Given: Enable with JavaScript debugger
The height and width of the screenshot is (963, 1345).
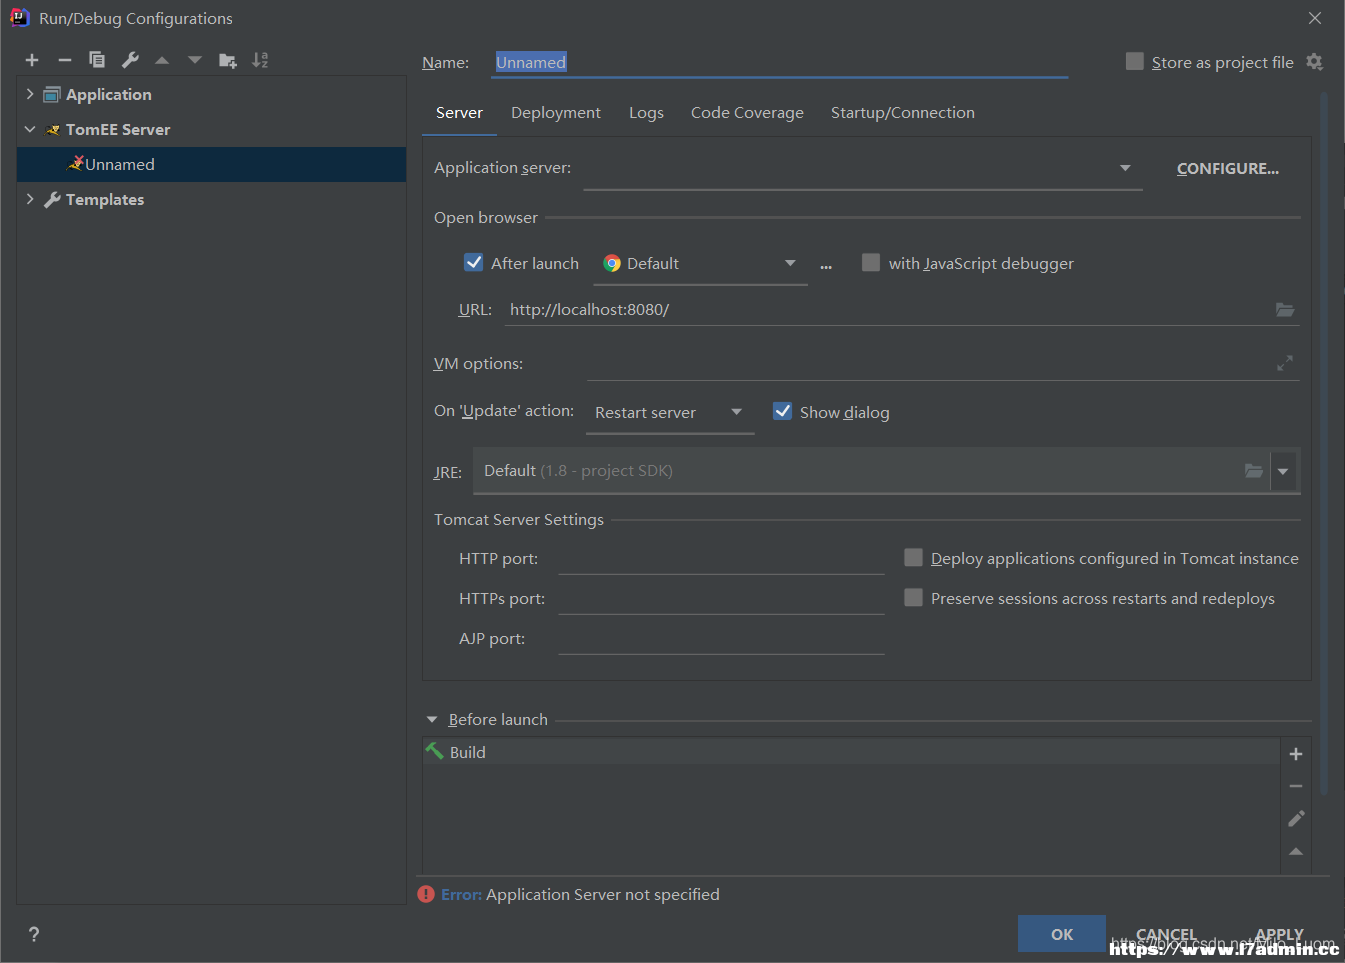Looking at the screenshot, I should [871, 263].
